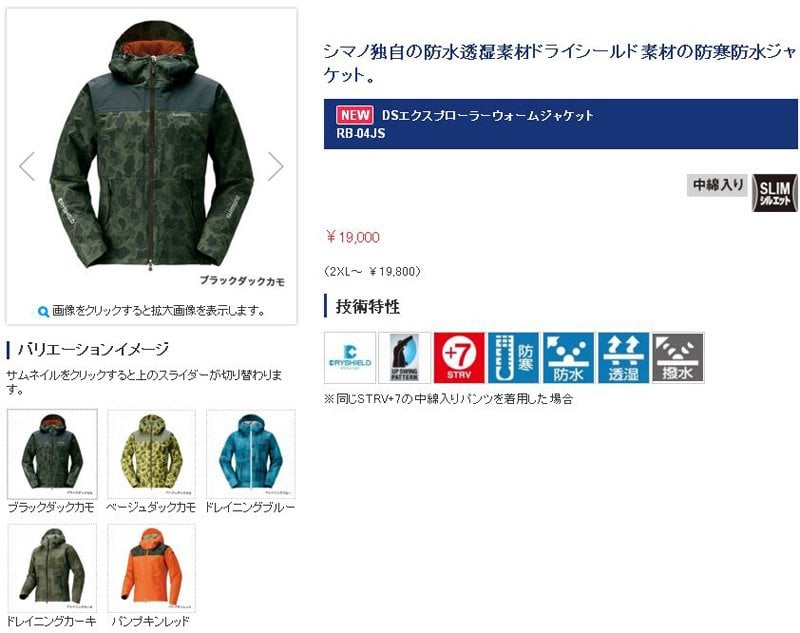
Task: Click the SLIM シルエット badge
Action: point(774,193)
